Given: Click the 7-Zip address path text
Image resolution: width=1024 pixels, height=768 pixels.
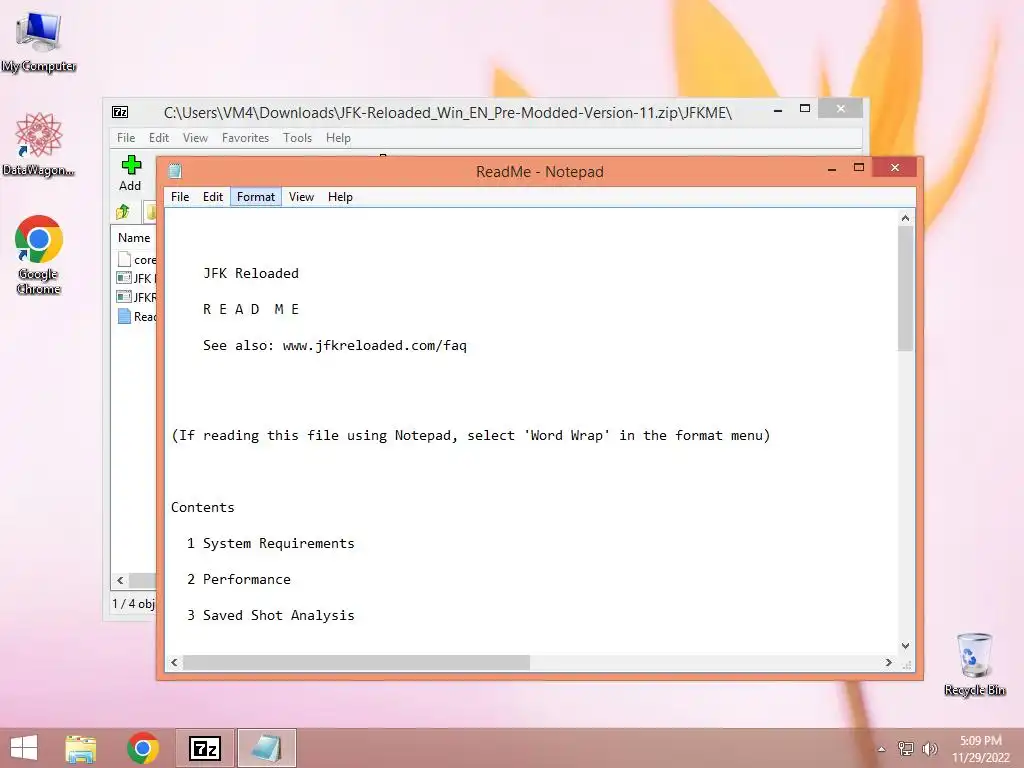Looking at the screenshot, I should click(447, 113).
